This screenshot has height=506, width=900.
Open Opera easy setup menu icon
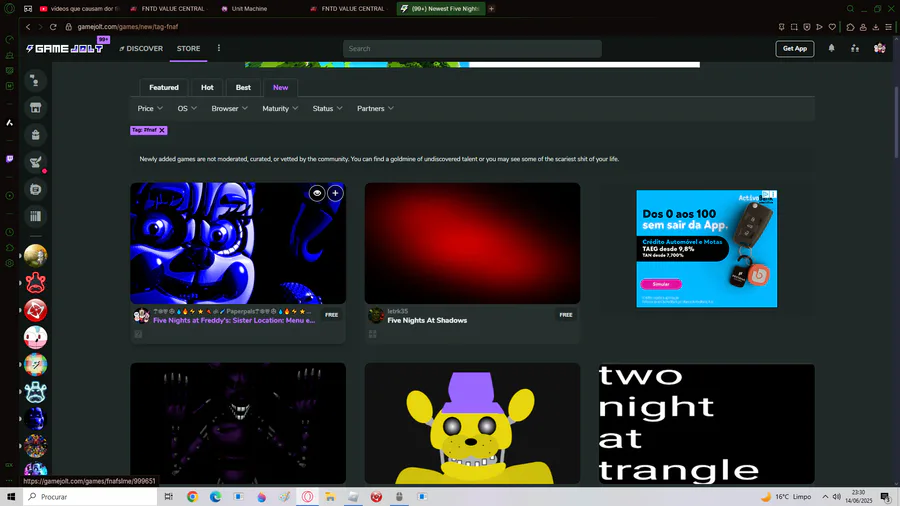tap(888, 26)
